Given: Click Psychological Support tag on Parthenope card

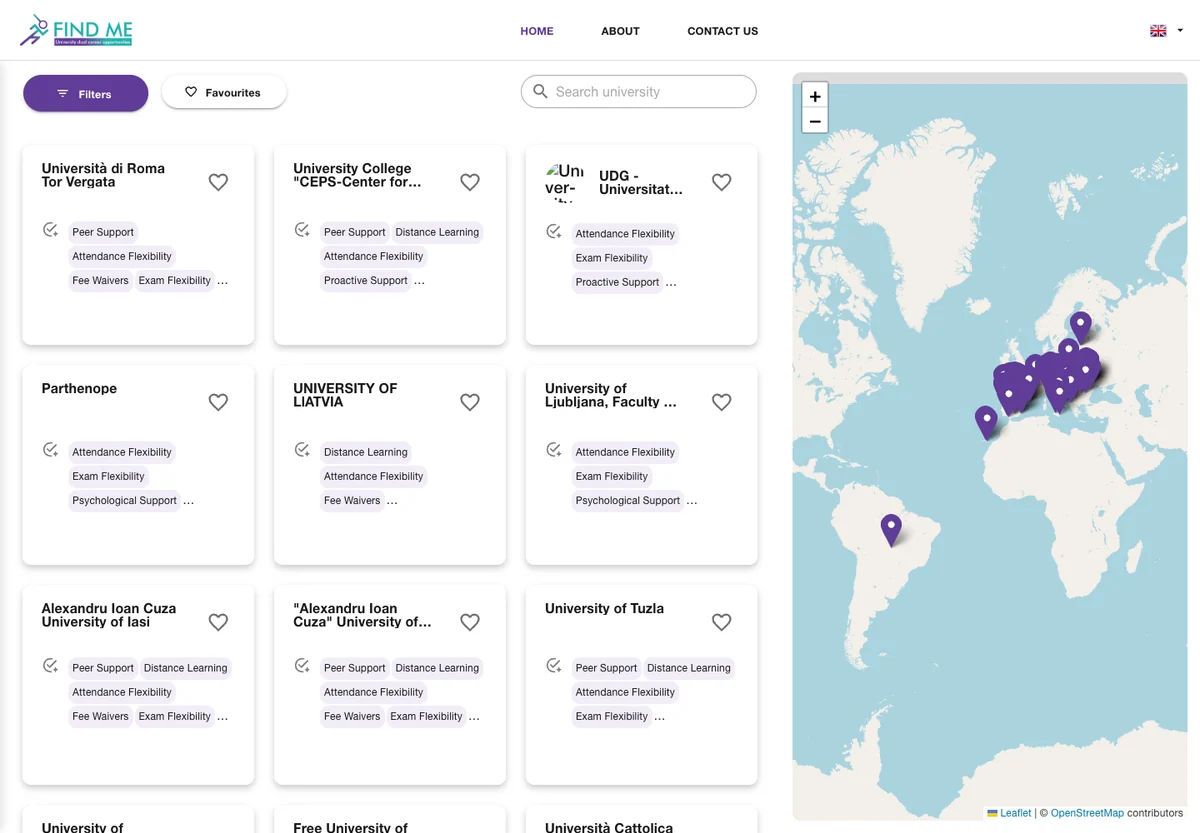Looking at the screenshot, I should [x=124, y=500].
